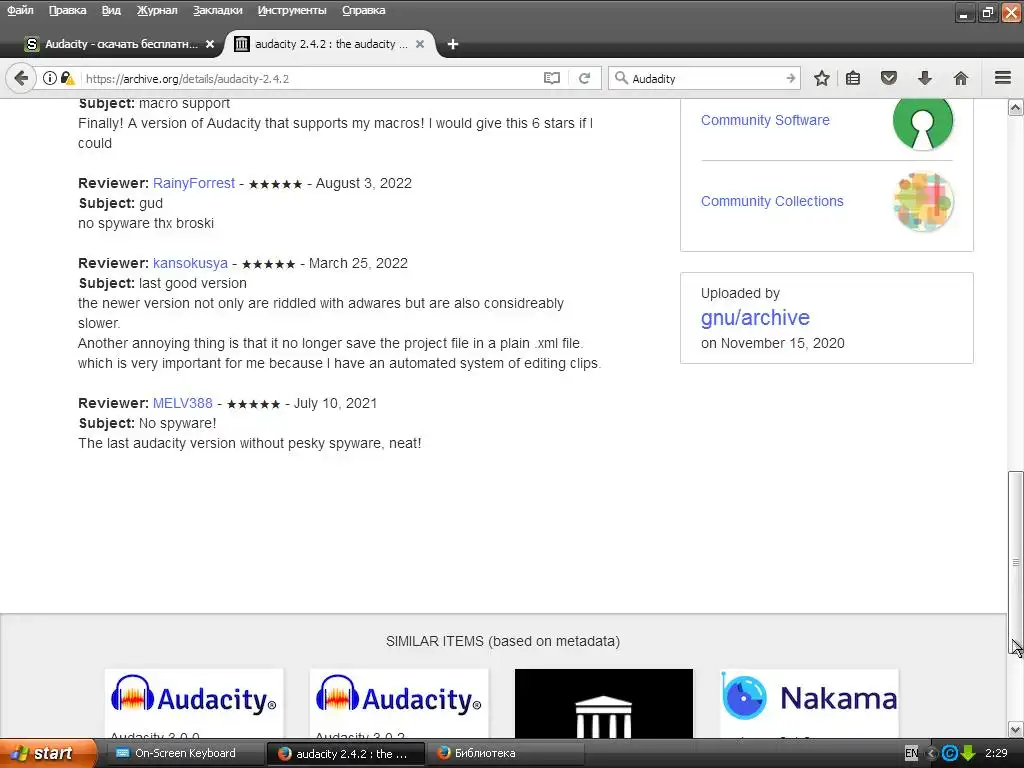Open Audacity 3.0.0 similar item thumbnail
1024x768 pixels.
click(x=194, y=703)
